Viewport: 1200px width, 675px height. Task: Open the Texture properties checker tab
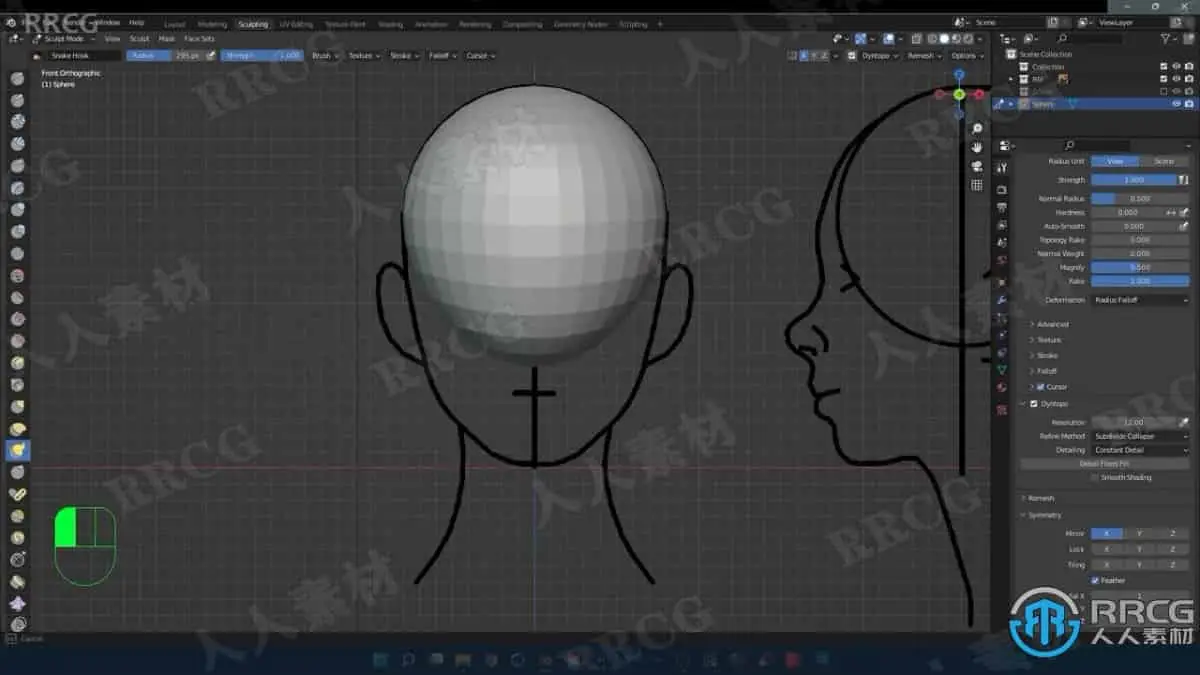[x=1002, y=410]
